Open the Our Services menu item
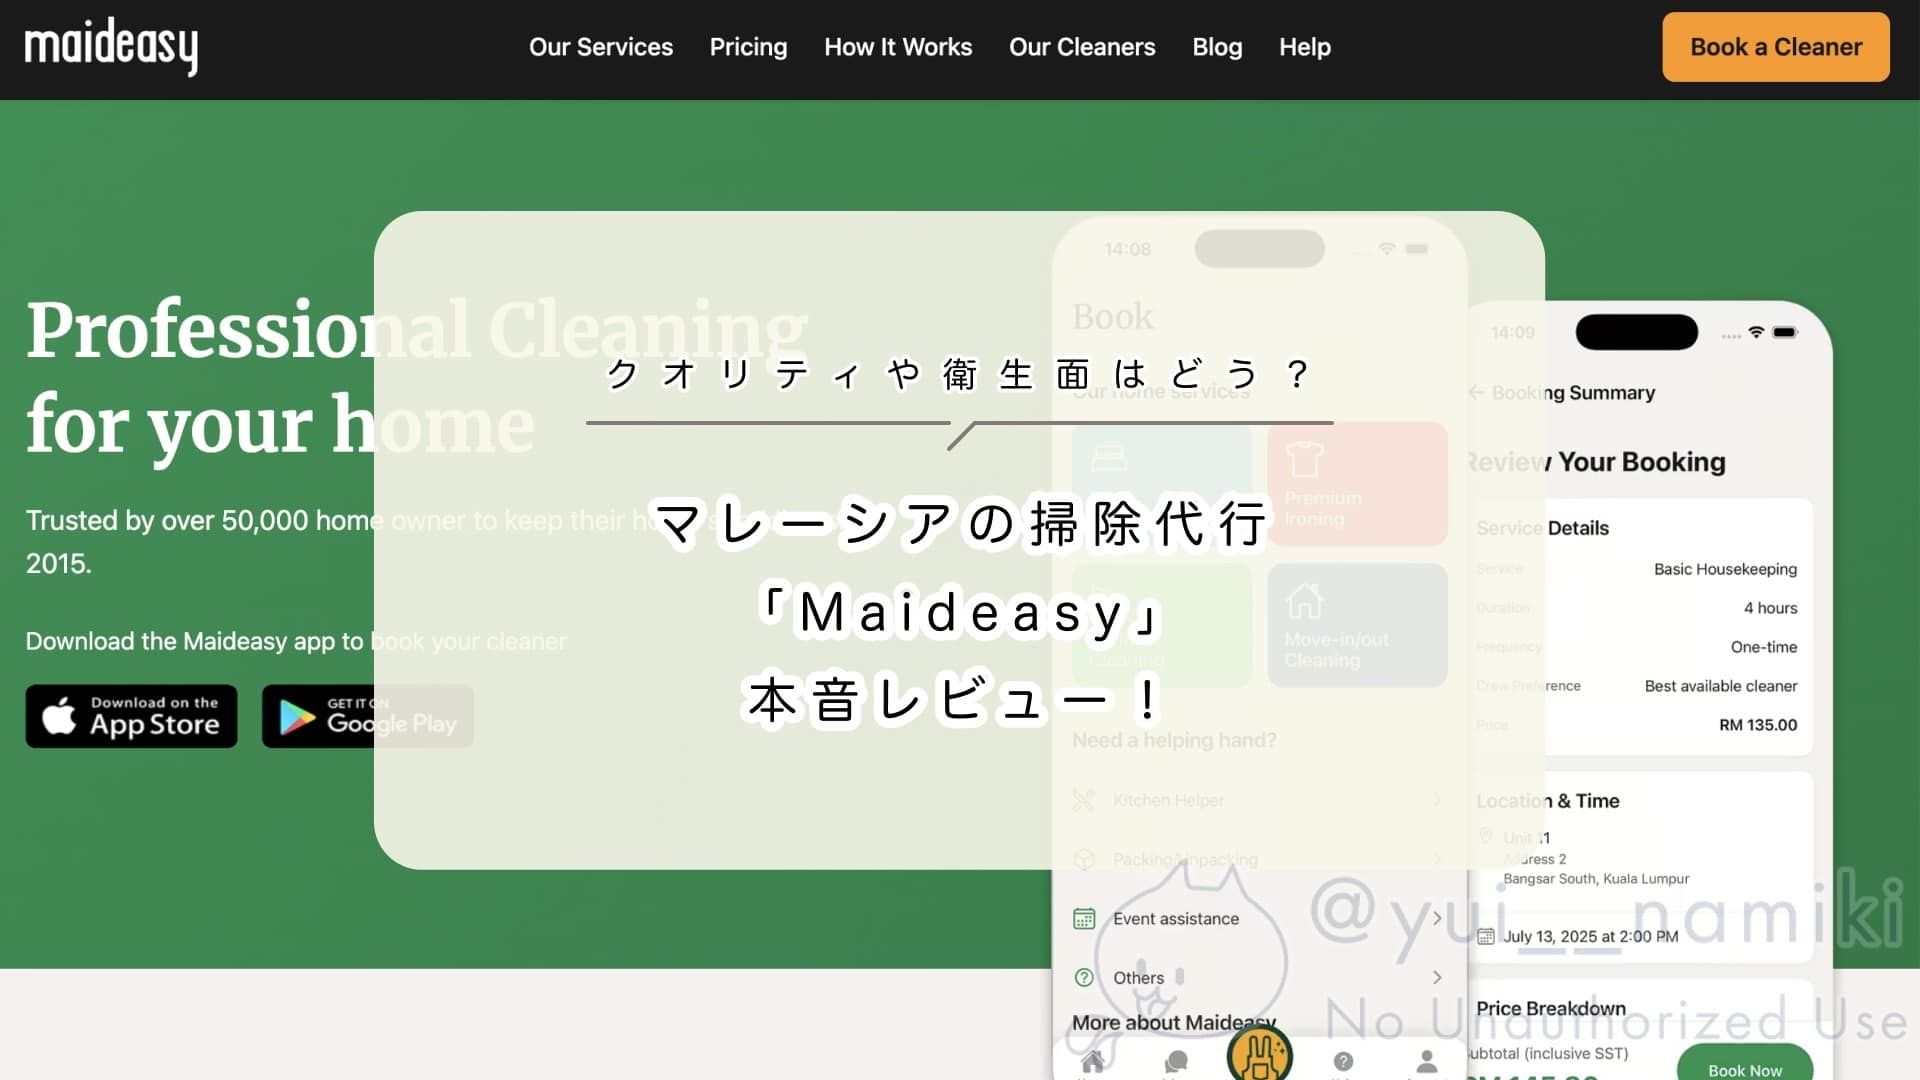This screenshot has height=1080, width=1920. coord(601,47)
